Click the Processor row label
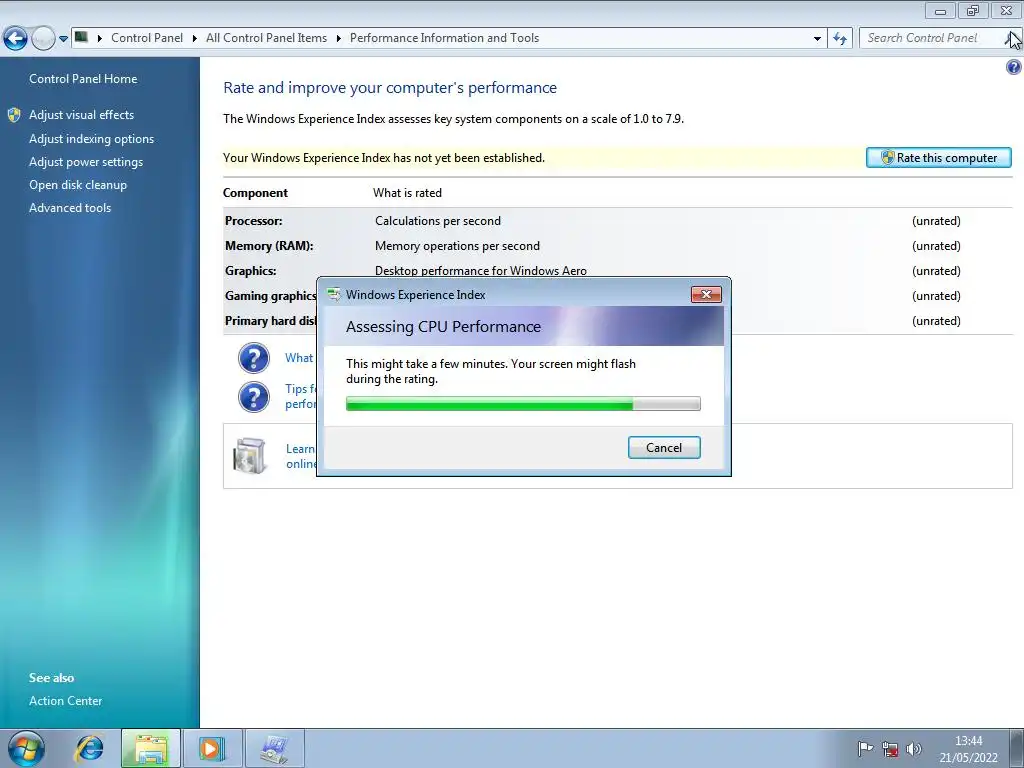Image resolution: width=1024 pixels, height=768 pixels. (x=253, y=221)
